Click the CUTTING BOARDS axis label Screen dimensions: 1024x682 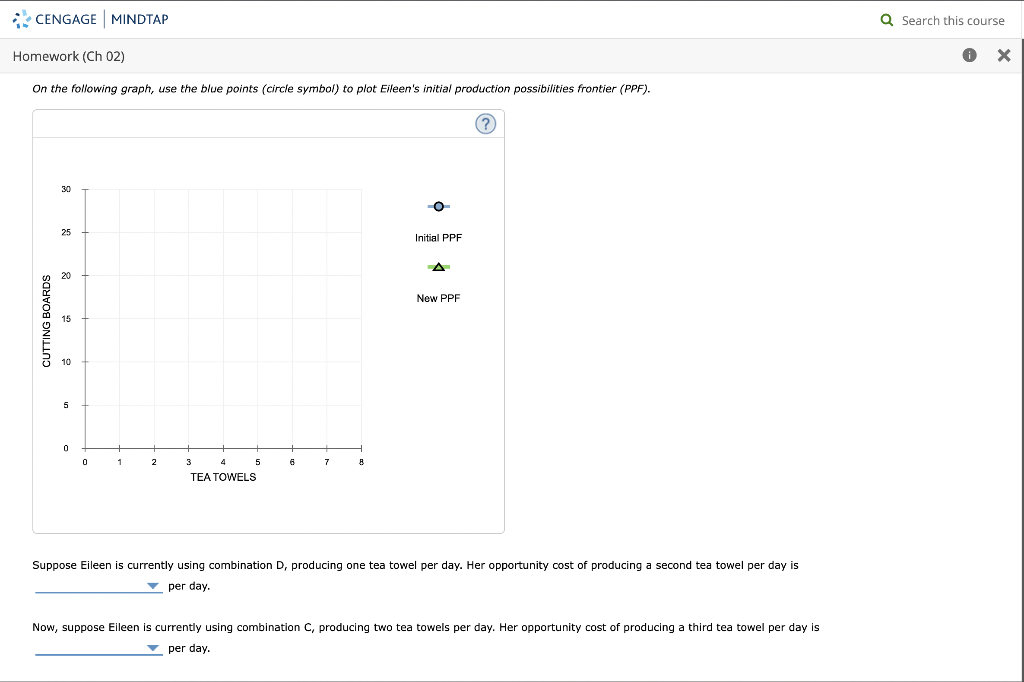coord(46,319)
